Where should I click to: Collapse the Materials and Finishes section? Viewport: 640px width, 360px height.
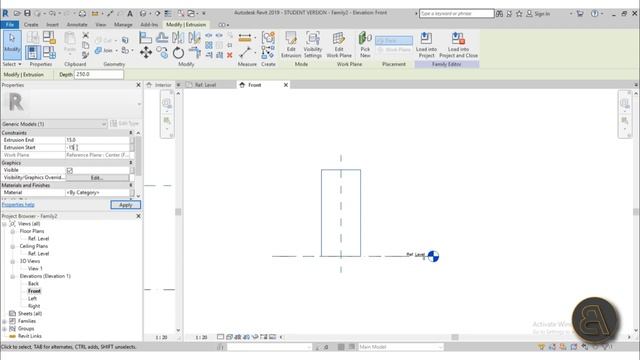click(131, 185)
